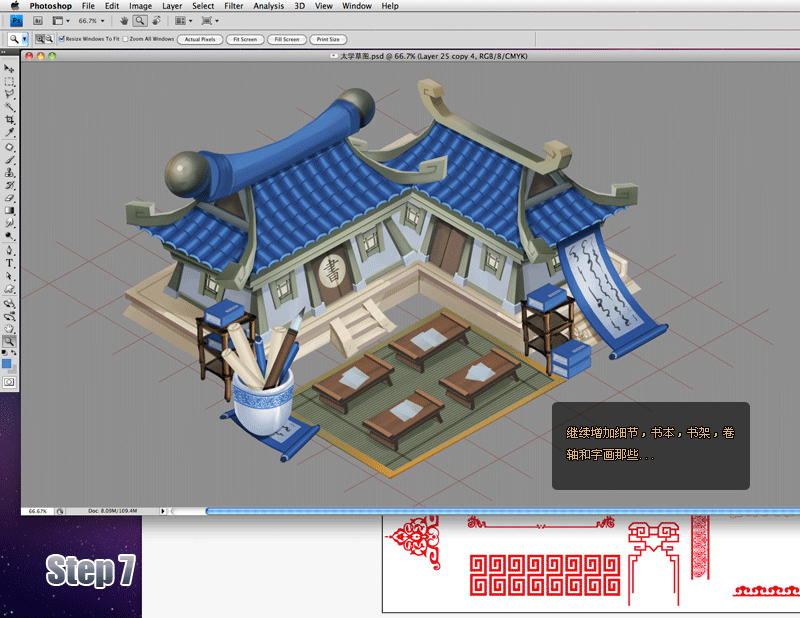The height and width of the screenshot is (618, 800).
Task: Select the Zoom tool in toolbox
Action: click(x=9, y=341)
